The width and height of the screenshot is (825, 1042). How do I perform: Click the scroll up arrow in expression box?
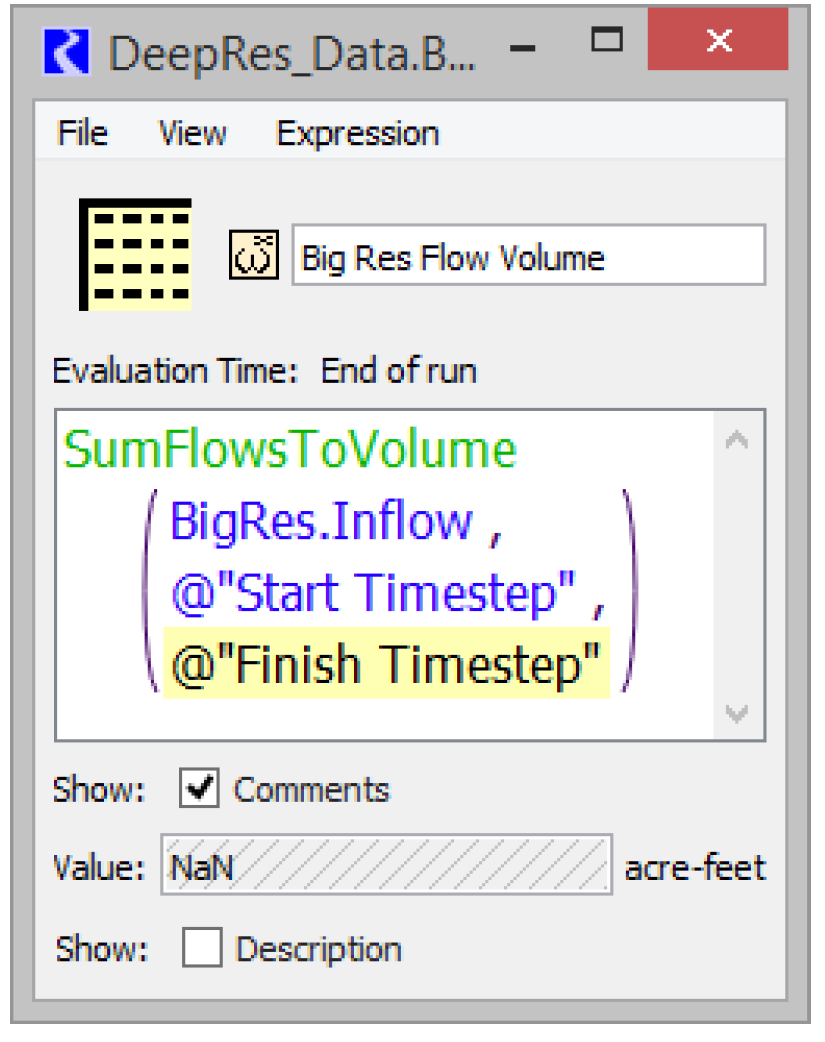737,440
